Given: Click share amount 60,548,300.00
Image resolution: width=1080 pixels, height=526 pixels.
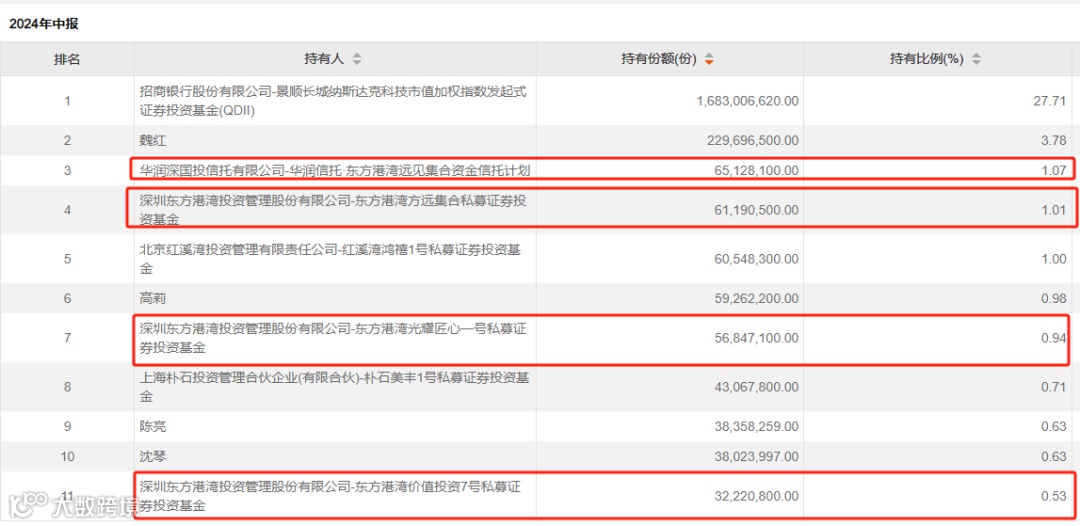Looking at the screenshot, I should (x=756, y=259).
